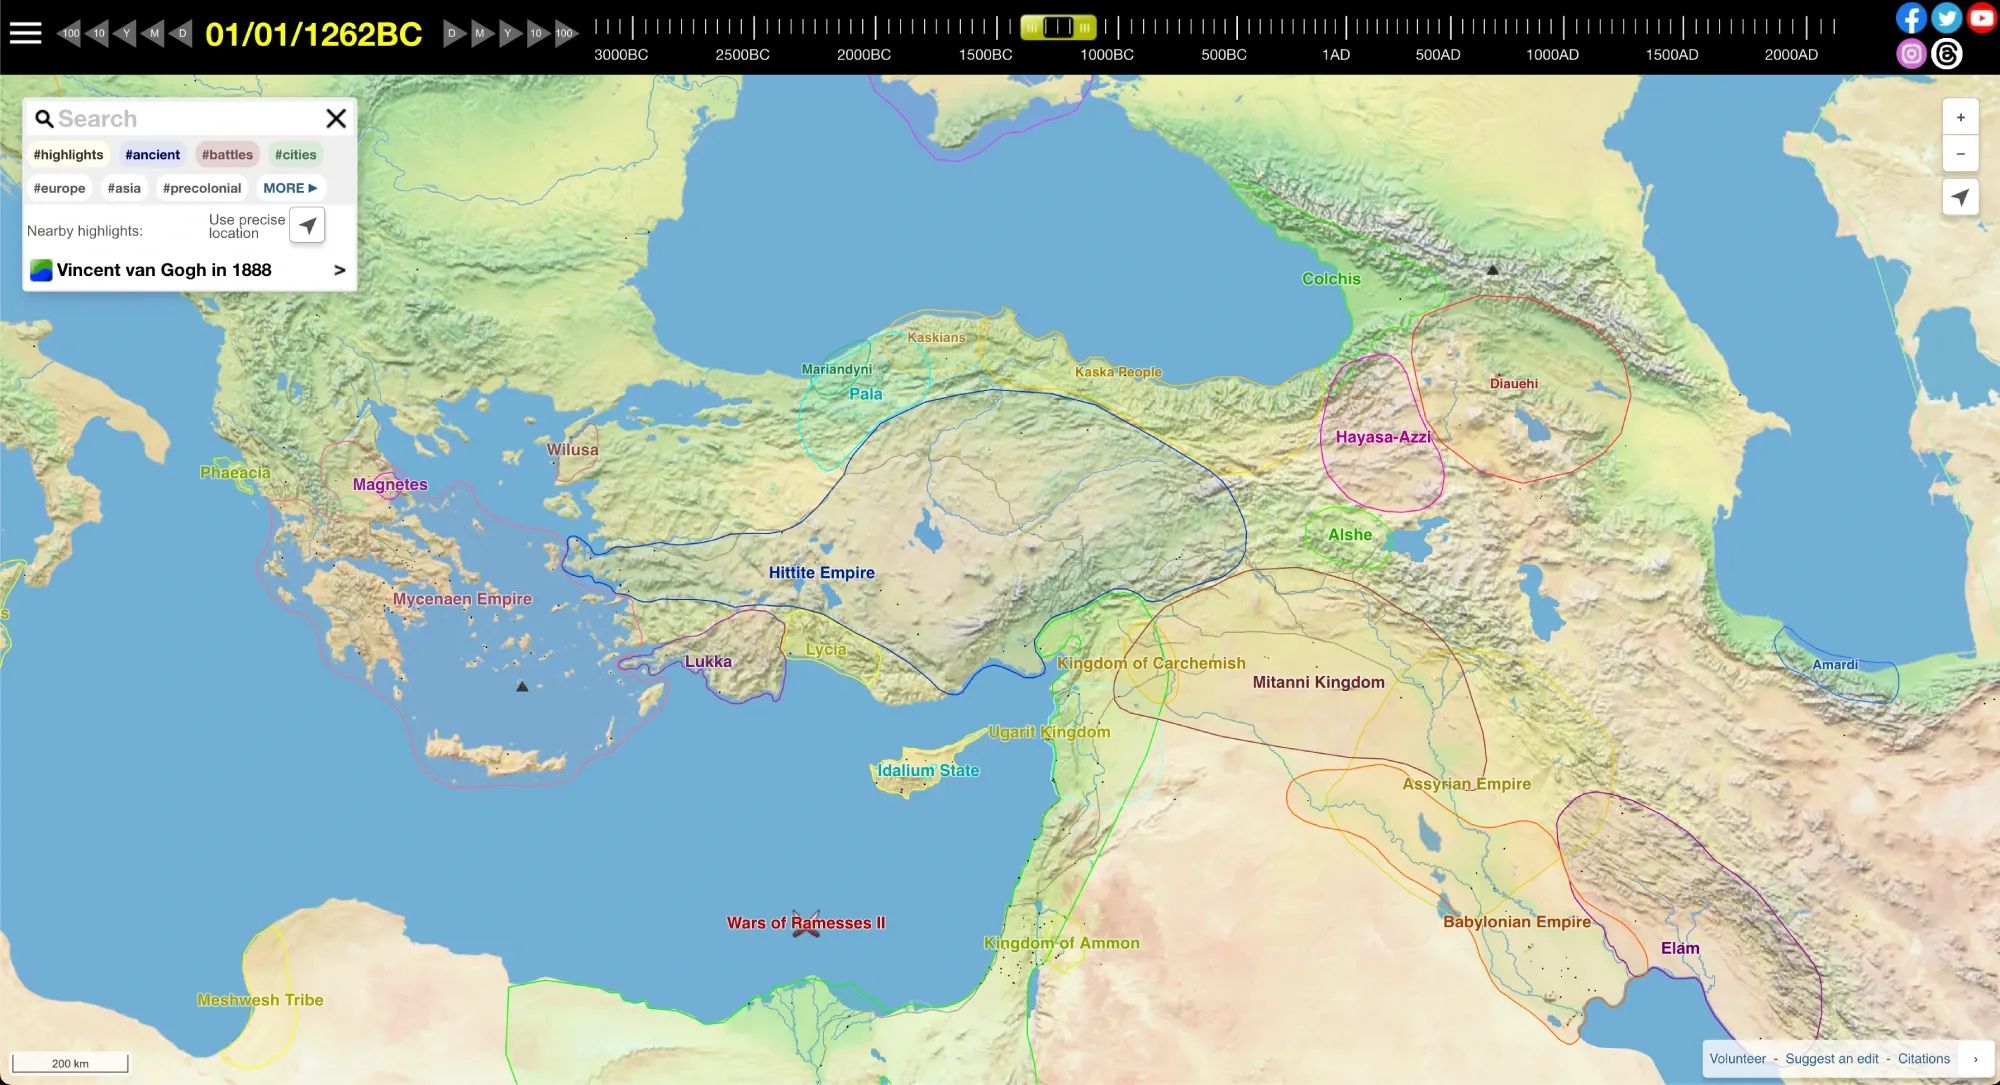Viewport: 2000px width, 1085px height.
Task: Select the Assyrian Empire map label
Action: point(1466,784)
